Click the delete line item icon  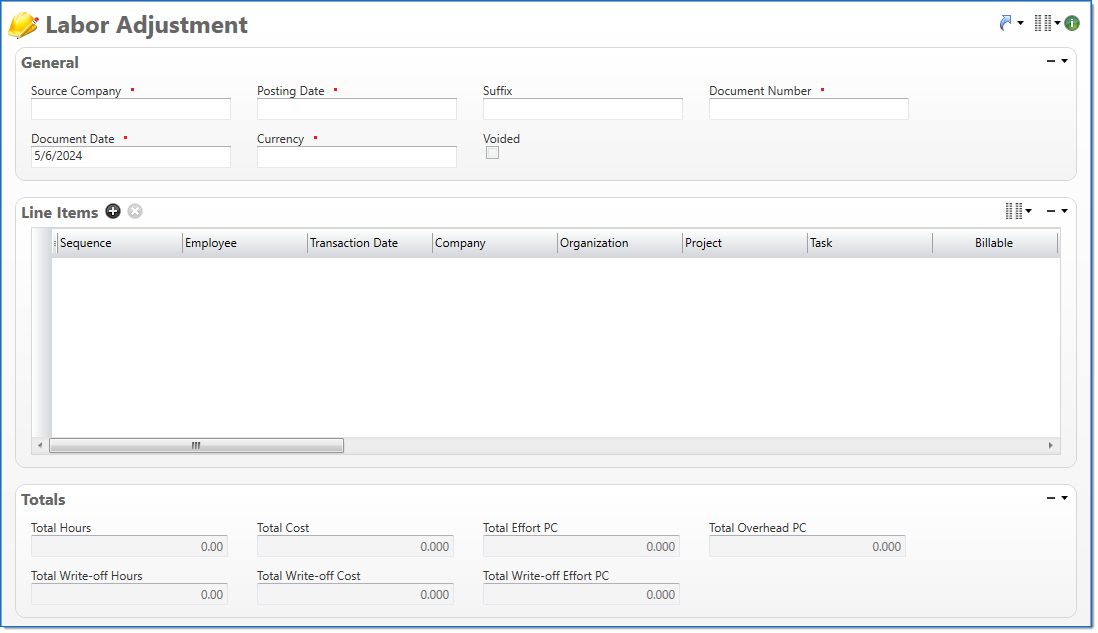pyautogui.click(x=135, y=211)
